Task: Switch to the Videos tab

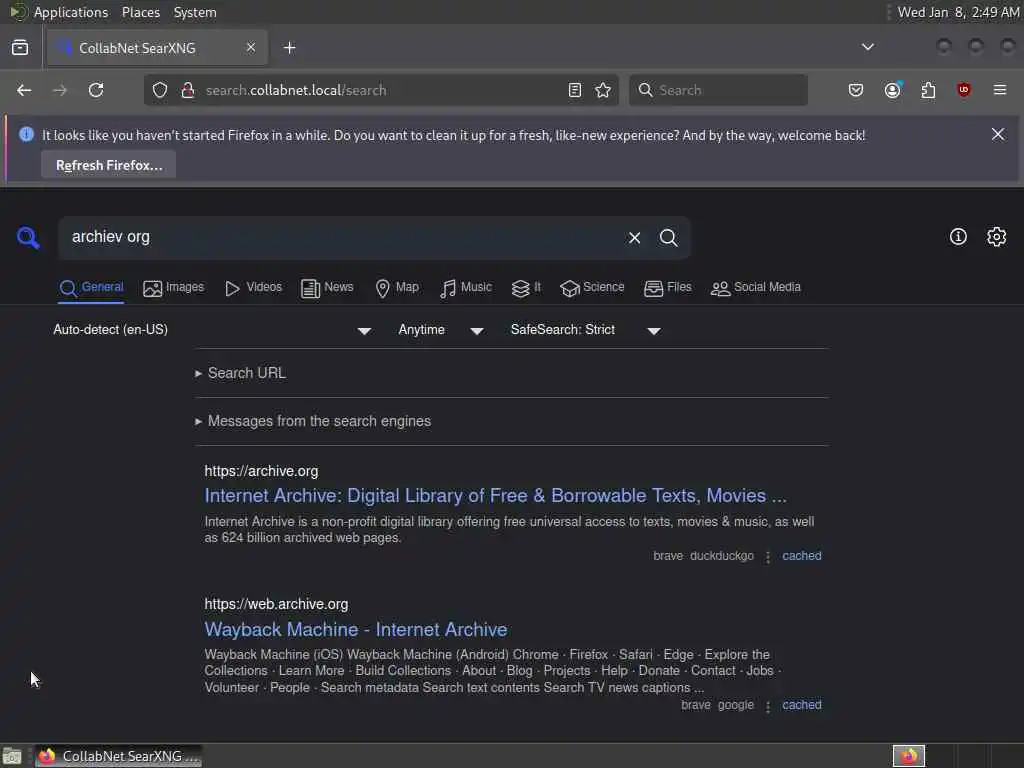Action: tap(253, 288)
